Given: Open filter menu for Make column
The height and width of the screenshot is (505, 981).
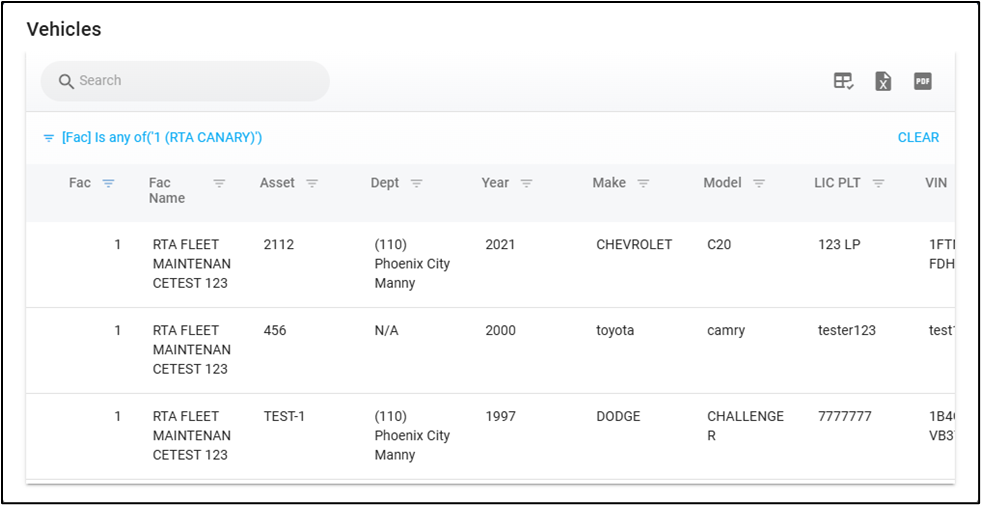Looking at the screenshot, I should 643,183.
